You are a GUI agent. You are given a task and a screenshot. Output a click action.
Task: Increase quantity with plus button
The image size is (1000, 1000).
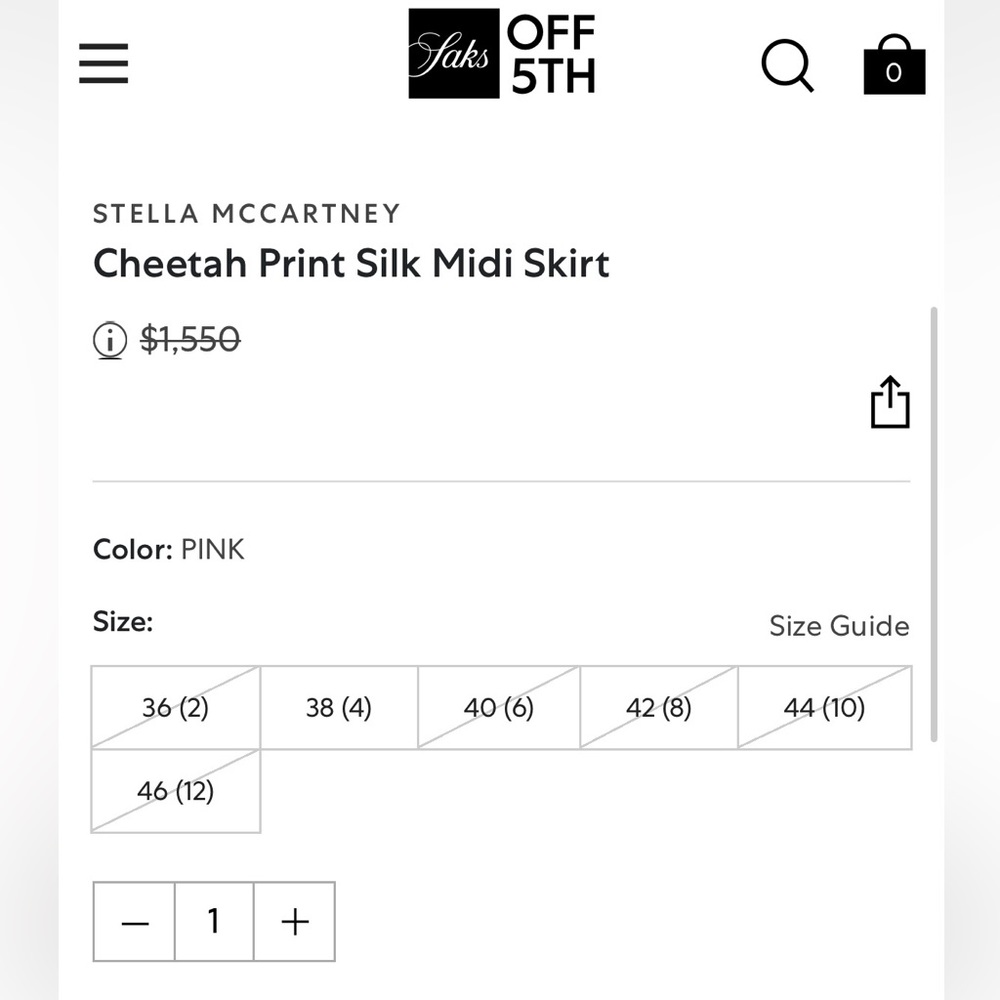[295, 922]
